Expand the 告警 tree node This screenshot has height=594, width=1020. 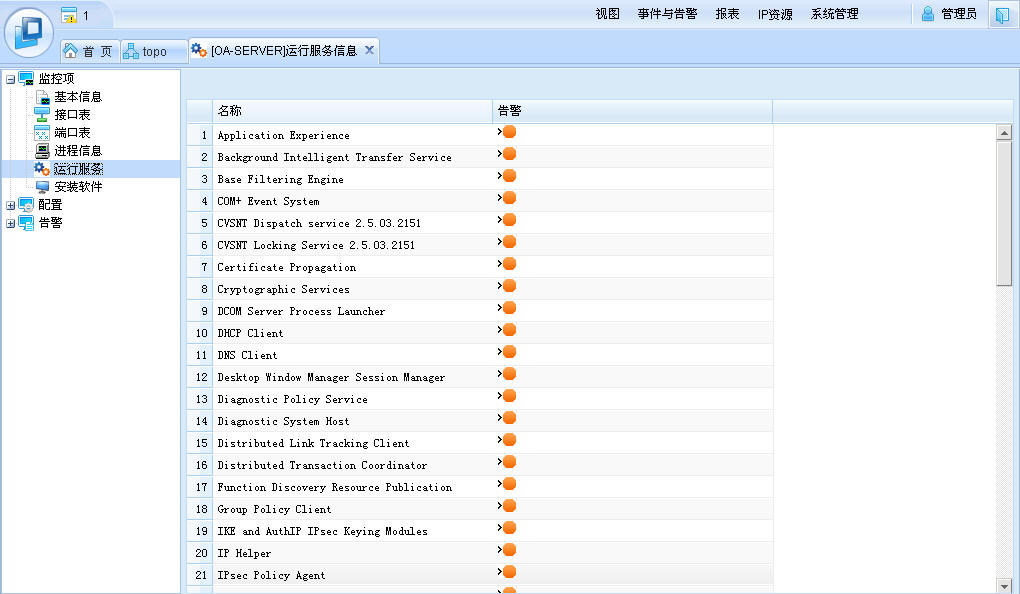10,223
